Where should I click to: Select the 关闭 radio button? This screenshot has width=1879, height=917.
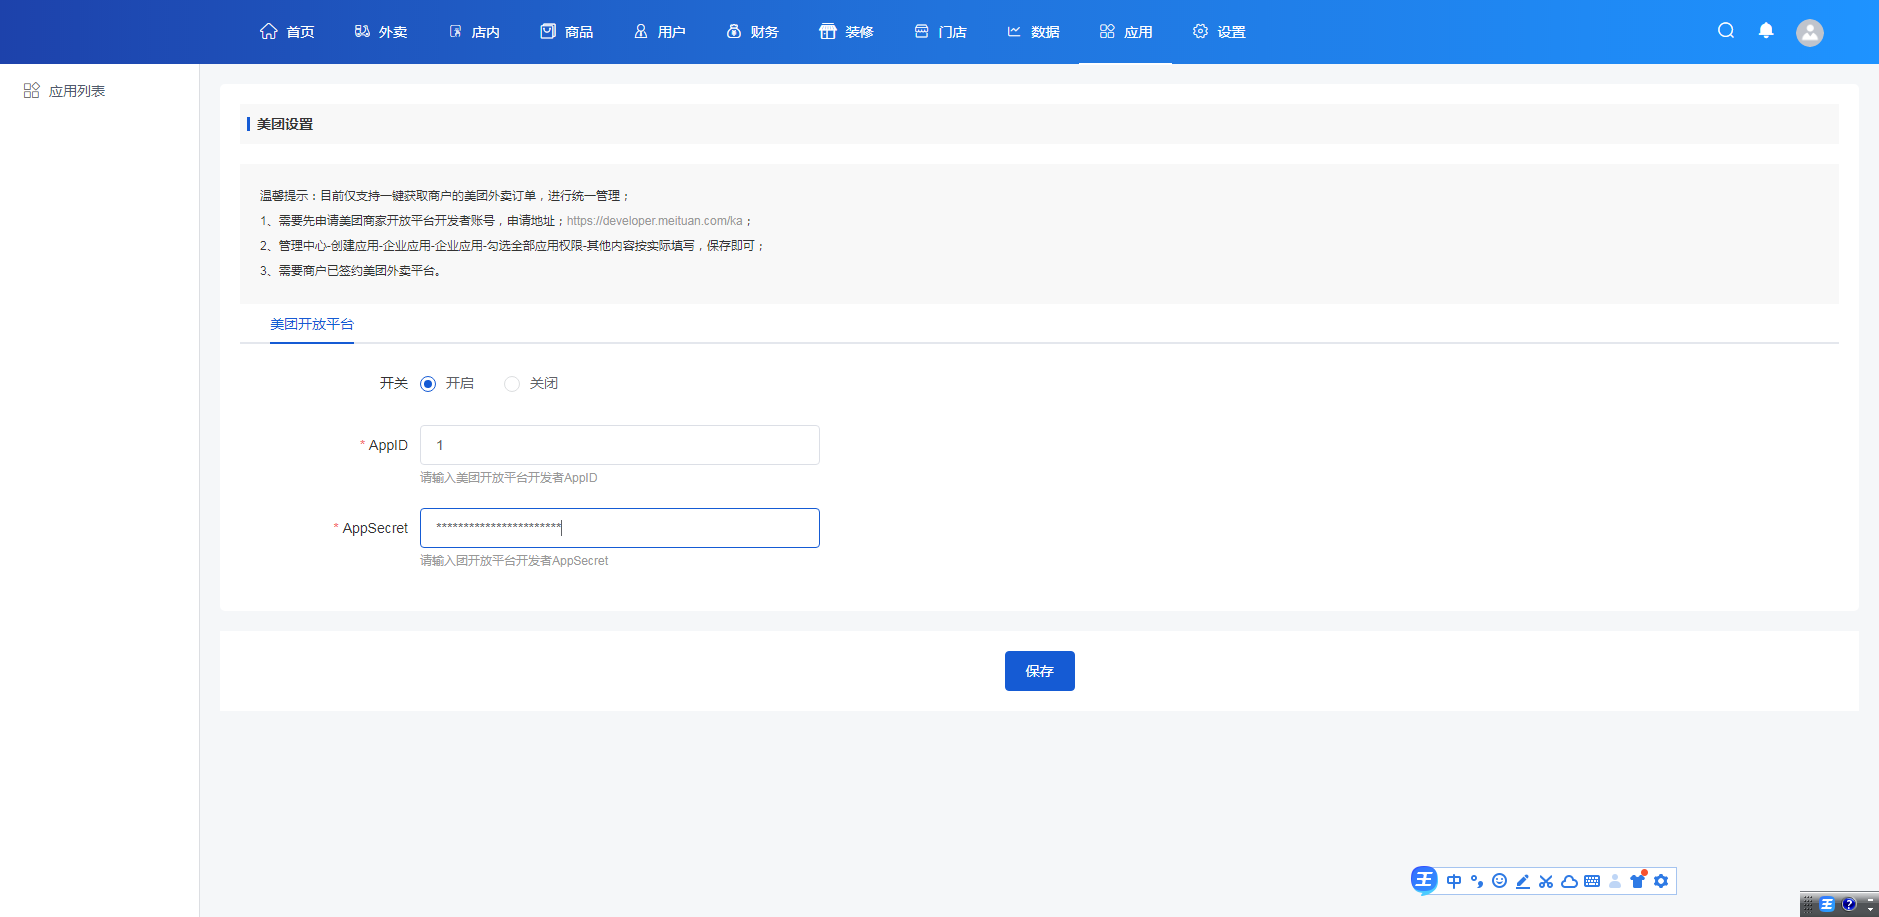tap(512, 384)
